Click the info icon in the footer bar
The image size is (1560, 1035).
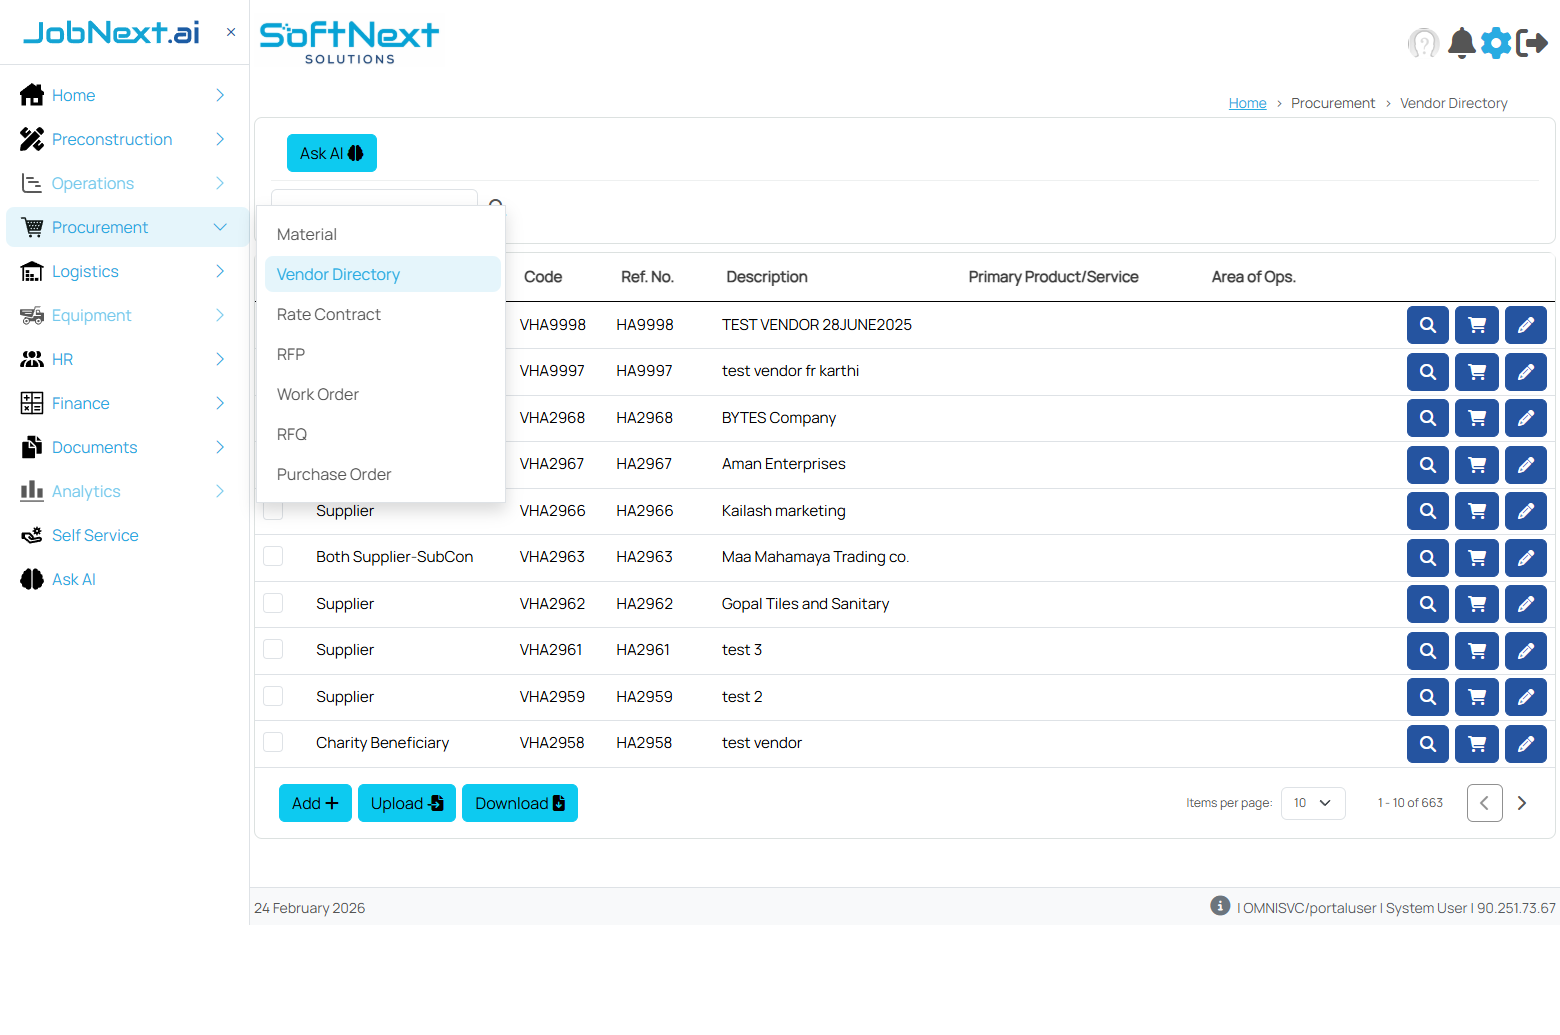pos(1219,905)
